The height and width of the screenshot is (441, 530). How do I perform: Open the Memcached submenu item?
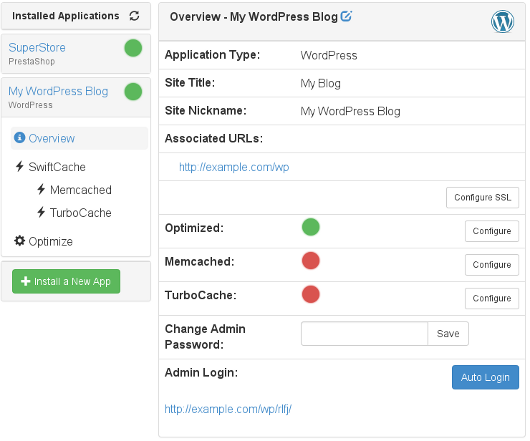tap(81, 190)
